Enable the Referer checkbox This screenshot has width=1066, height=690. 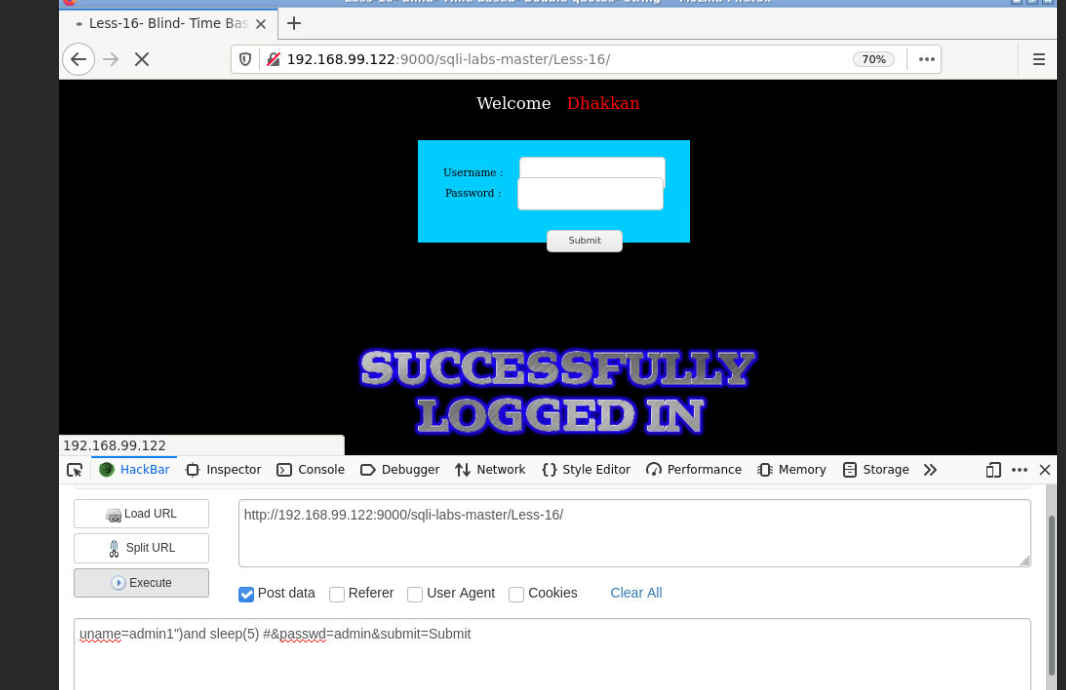coord(337,594)
